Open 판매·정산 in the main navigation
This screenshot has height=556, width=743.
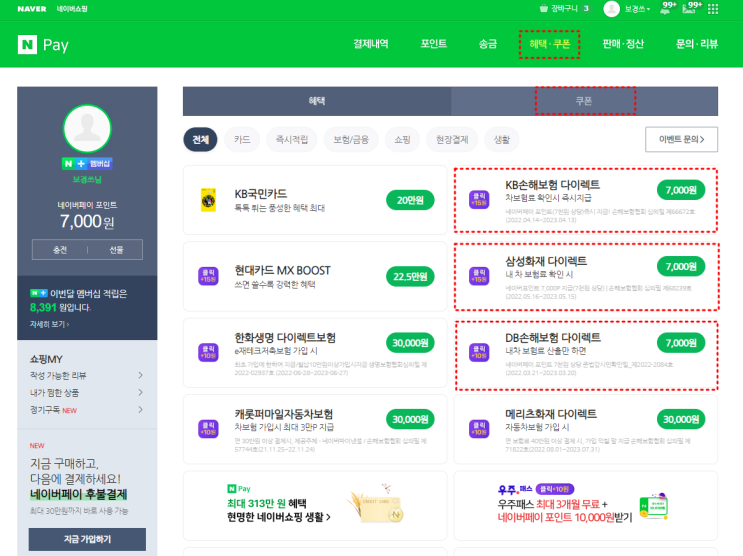[x=623, y=44]
